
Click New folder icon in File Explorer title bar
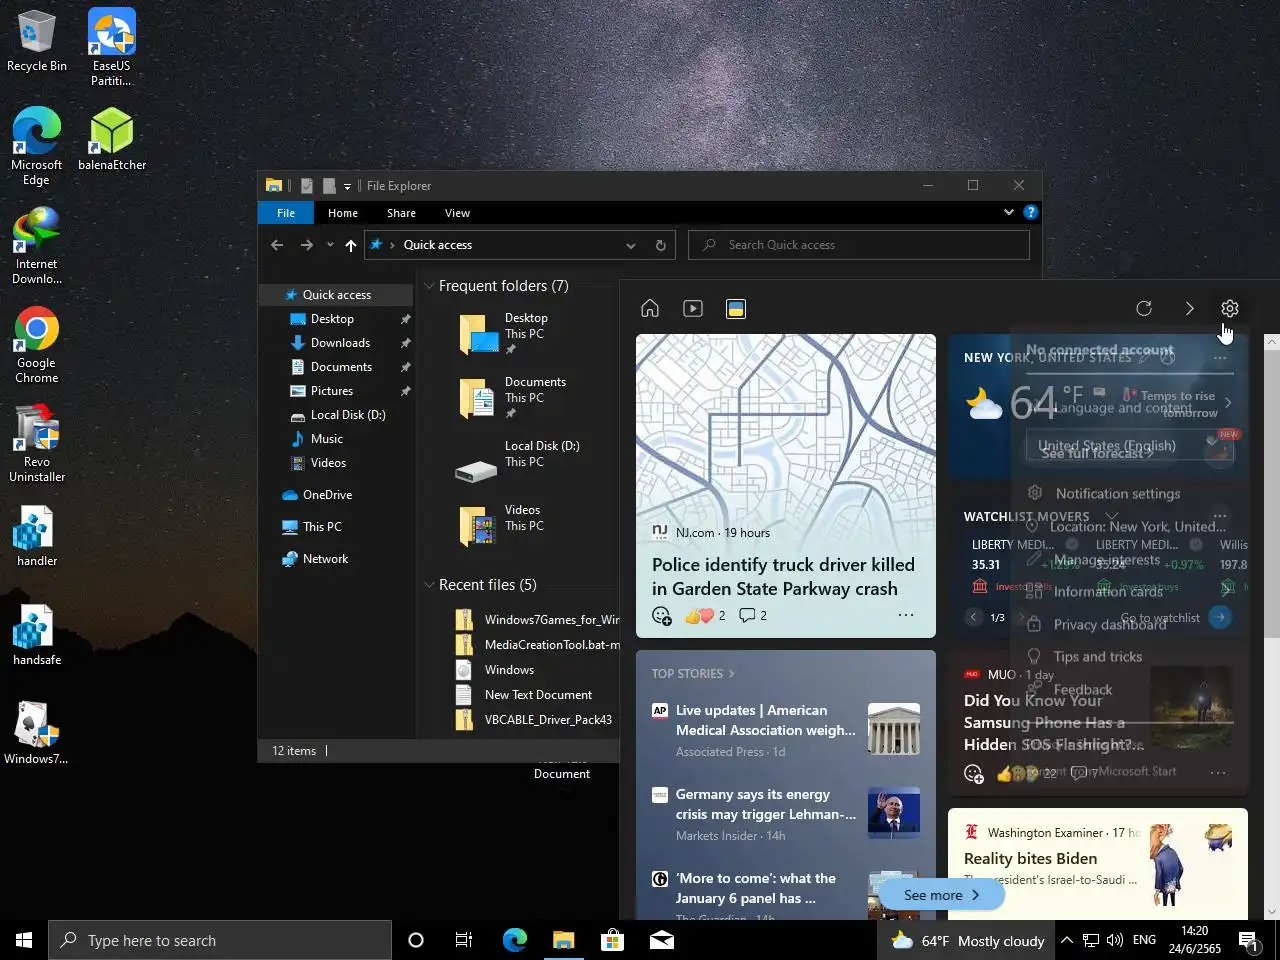(329, 186)
